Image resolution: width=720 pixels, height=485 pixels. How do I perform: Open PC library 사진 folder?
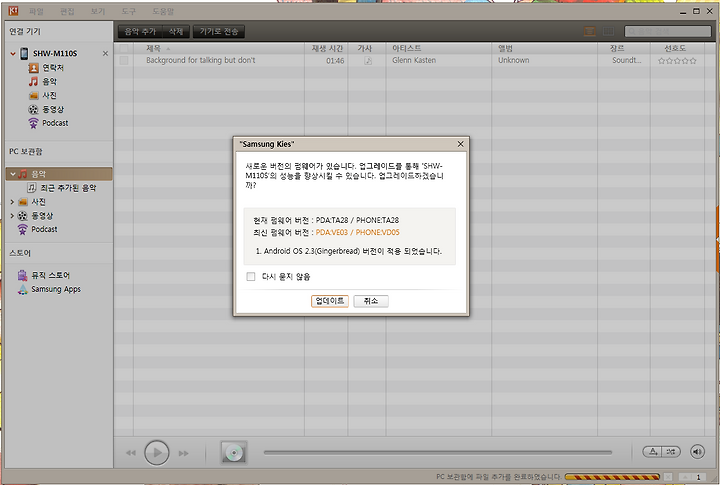(38, 202)
